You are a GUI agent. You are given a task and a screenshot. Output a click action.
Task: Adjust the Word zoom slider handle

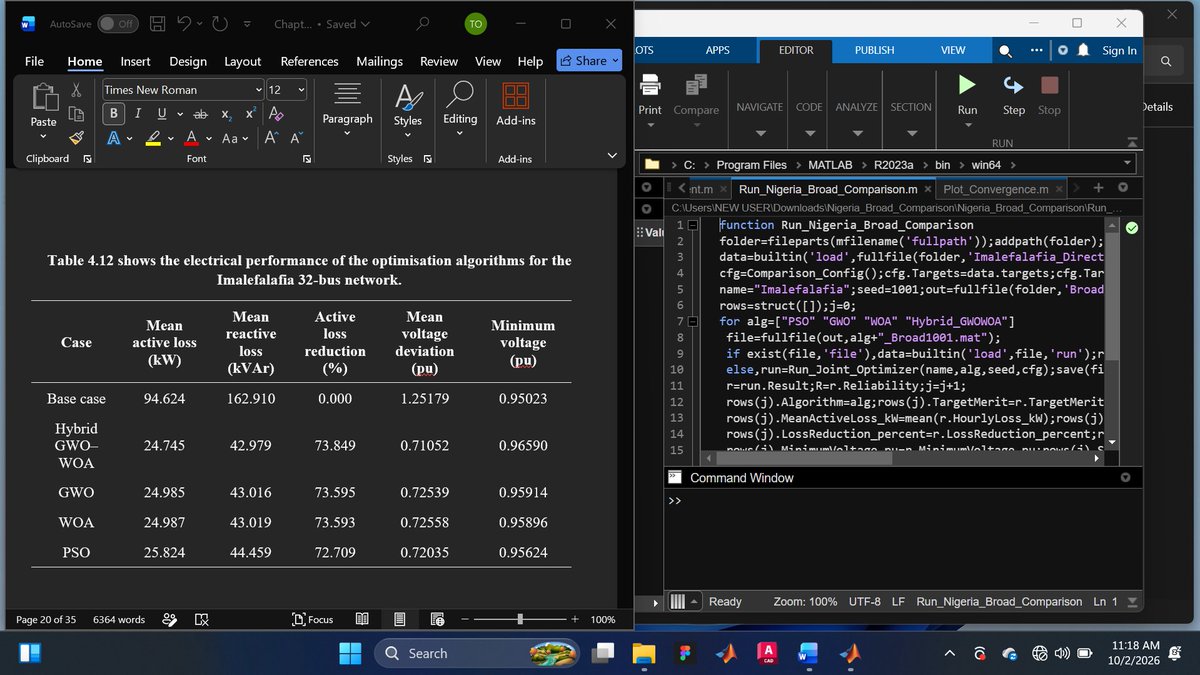pyautogui.click(x=520, y=620)
